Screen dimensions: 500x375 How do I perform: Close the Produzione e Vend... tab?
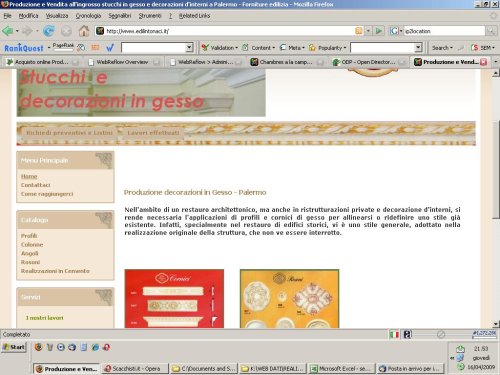point(484,62)
